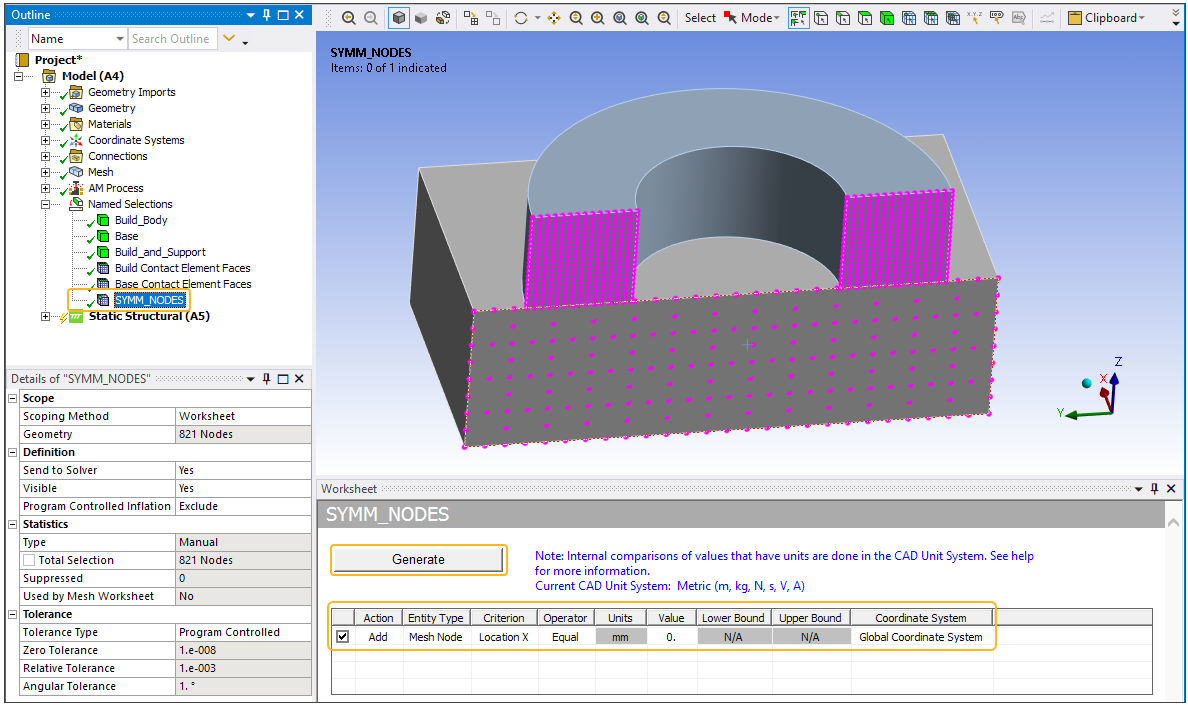Click the Scoping Method value 'Worksheet'

pos(242,416)
